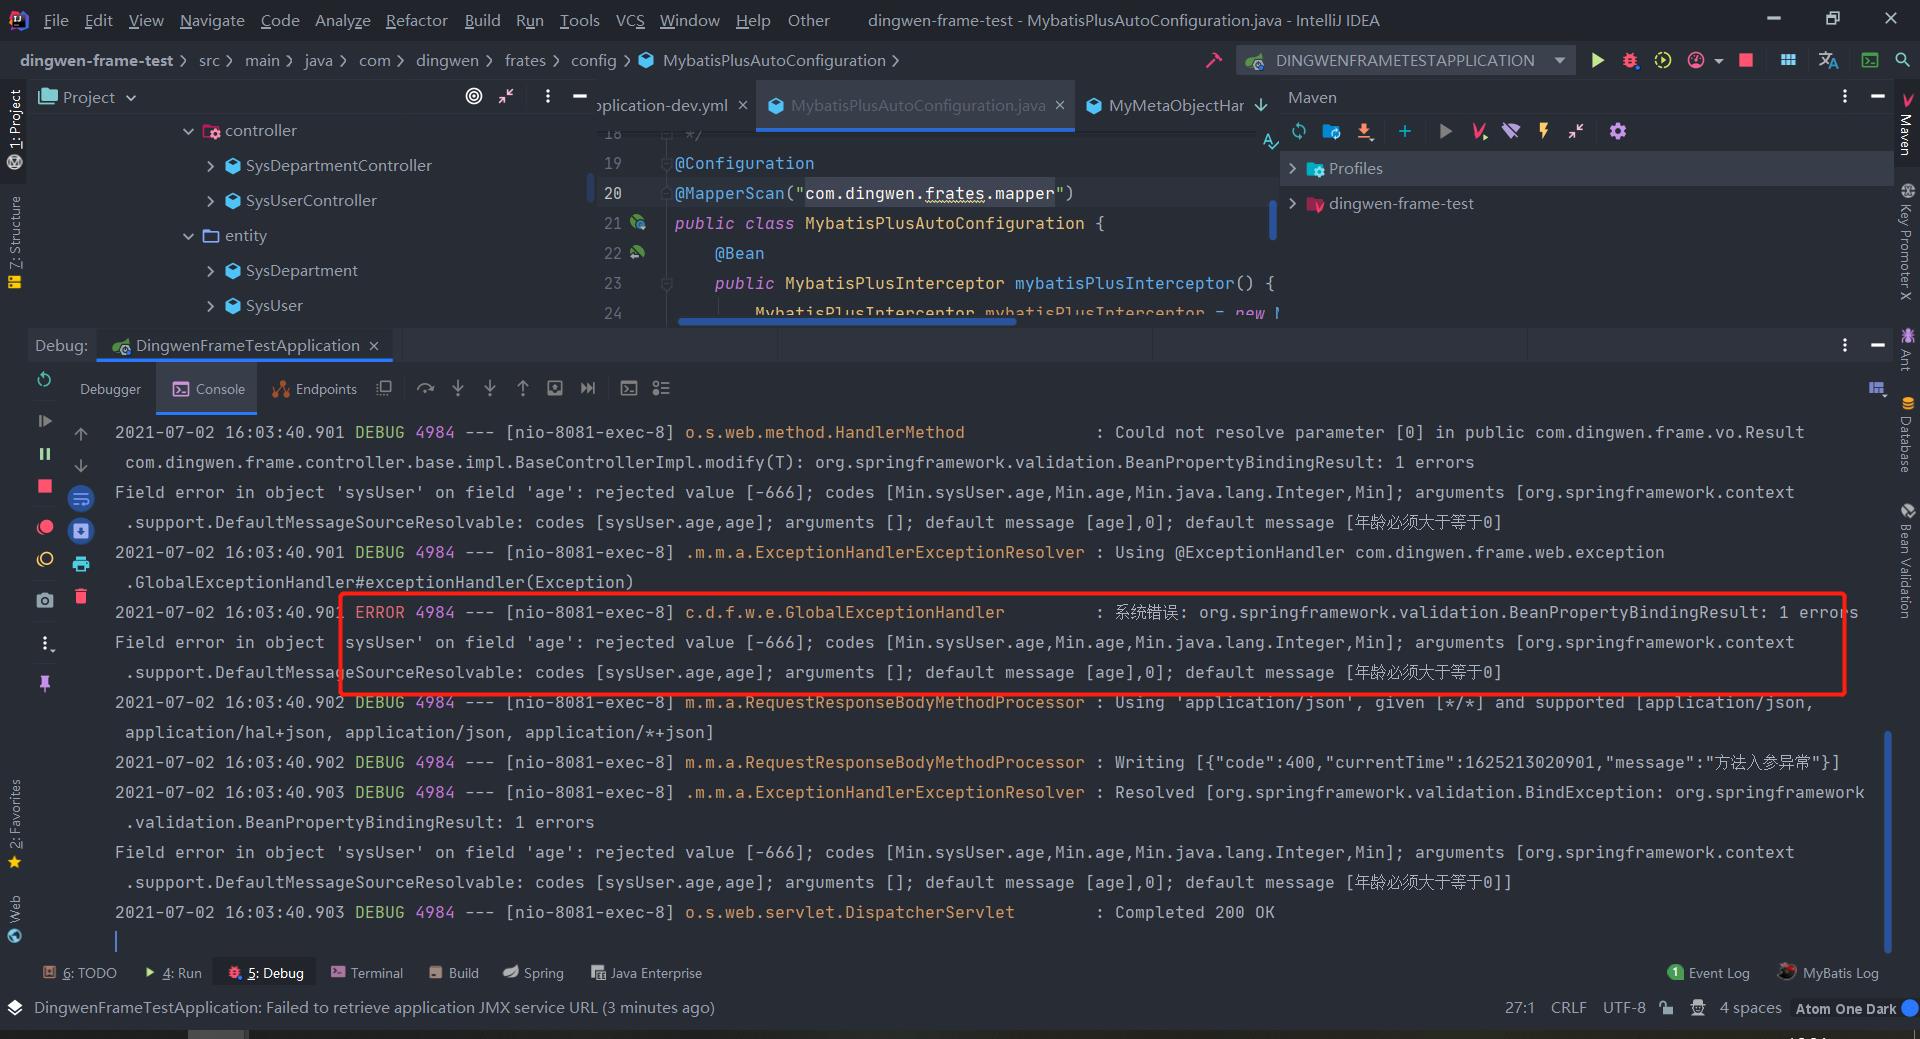Click the Build project hammer icon

coord(1214,60)
